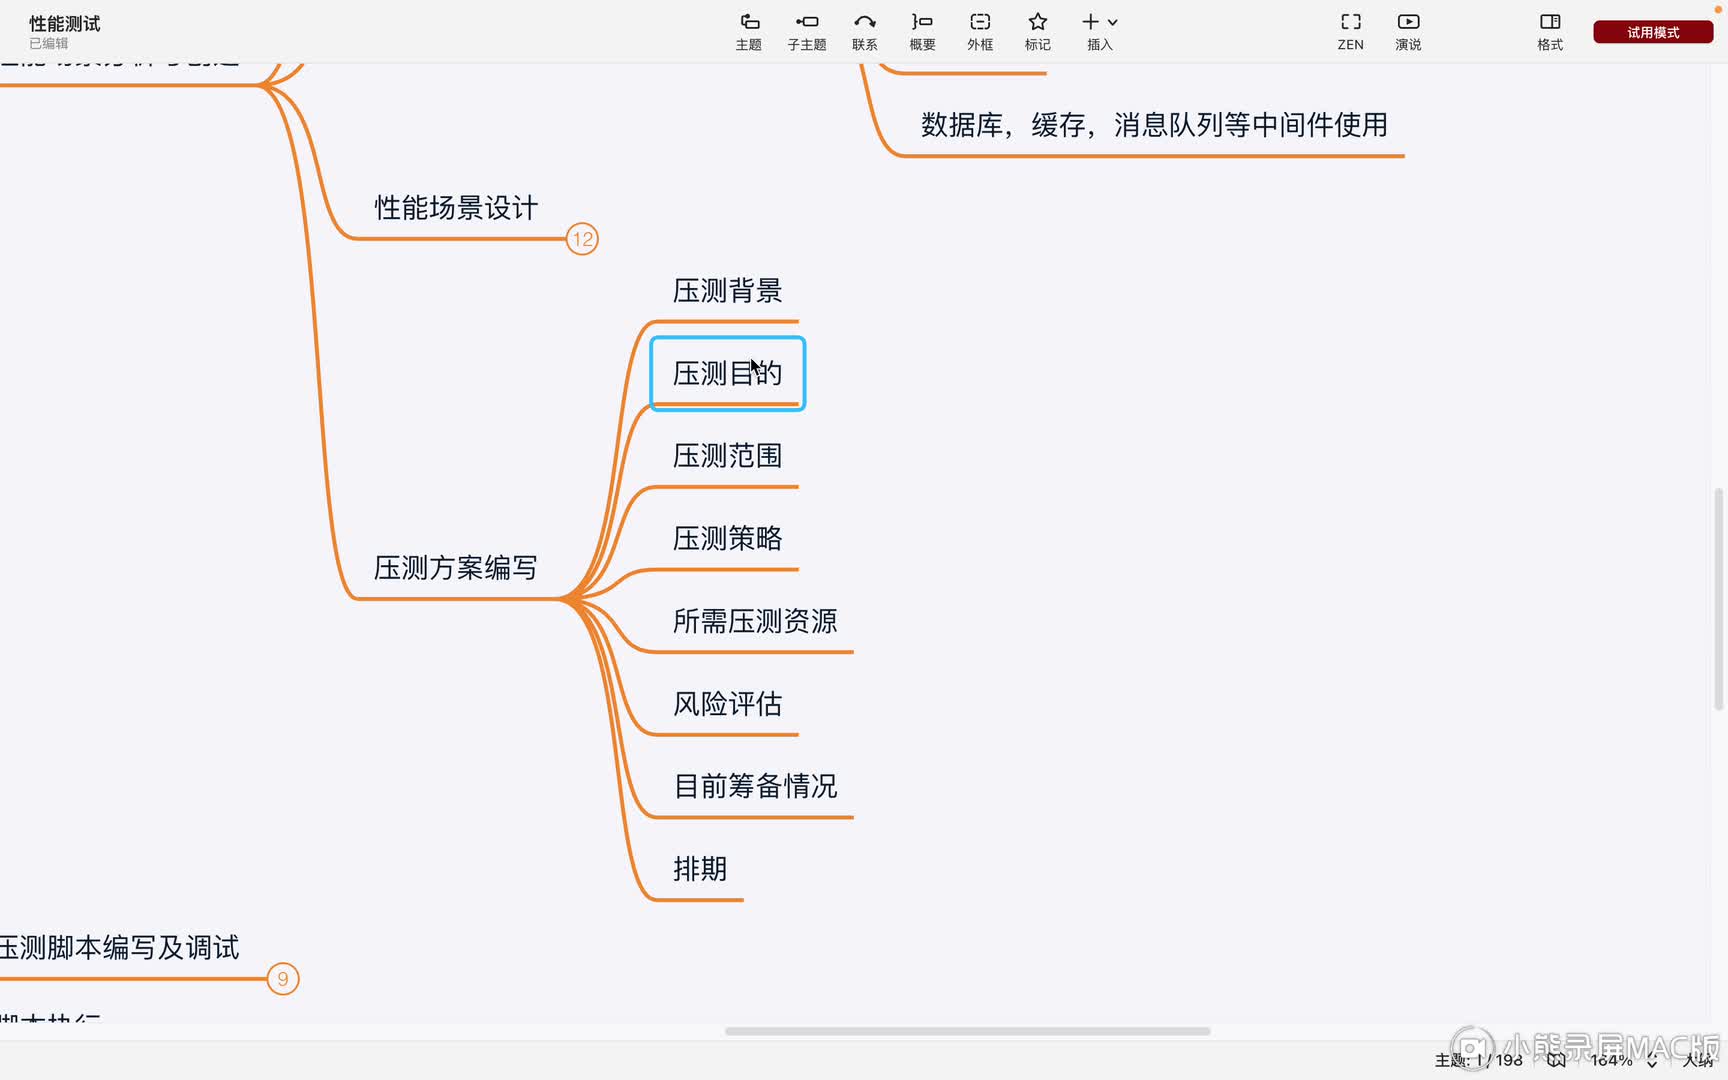Select the 性能场景设计 topic
The width and height of the screenshot is (1728, 1080).
point(456,208)
